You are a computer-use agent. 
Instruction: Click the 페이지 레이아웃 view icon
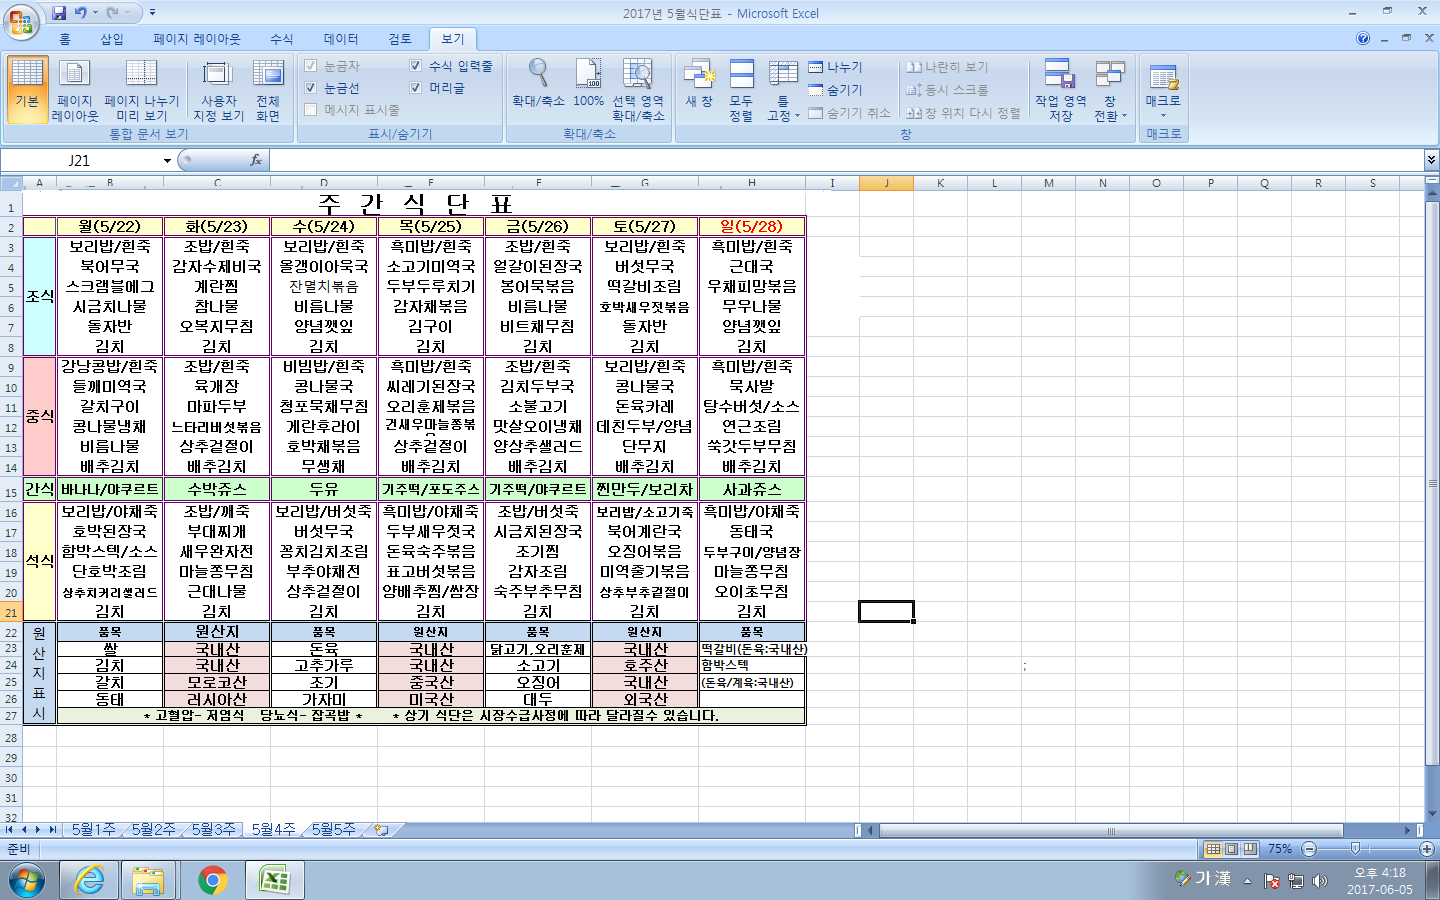[74, 90]
